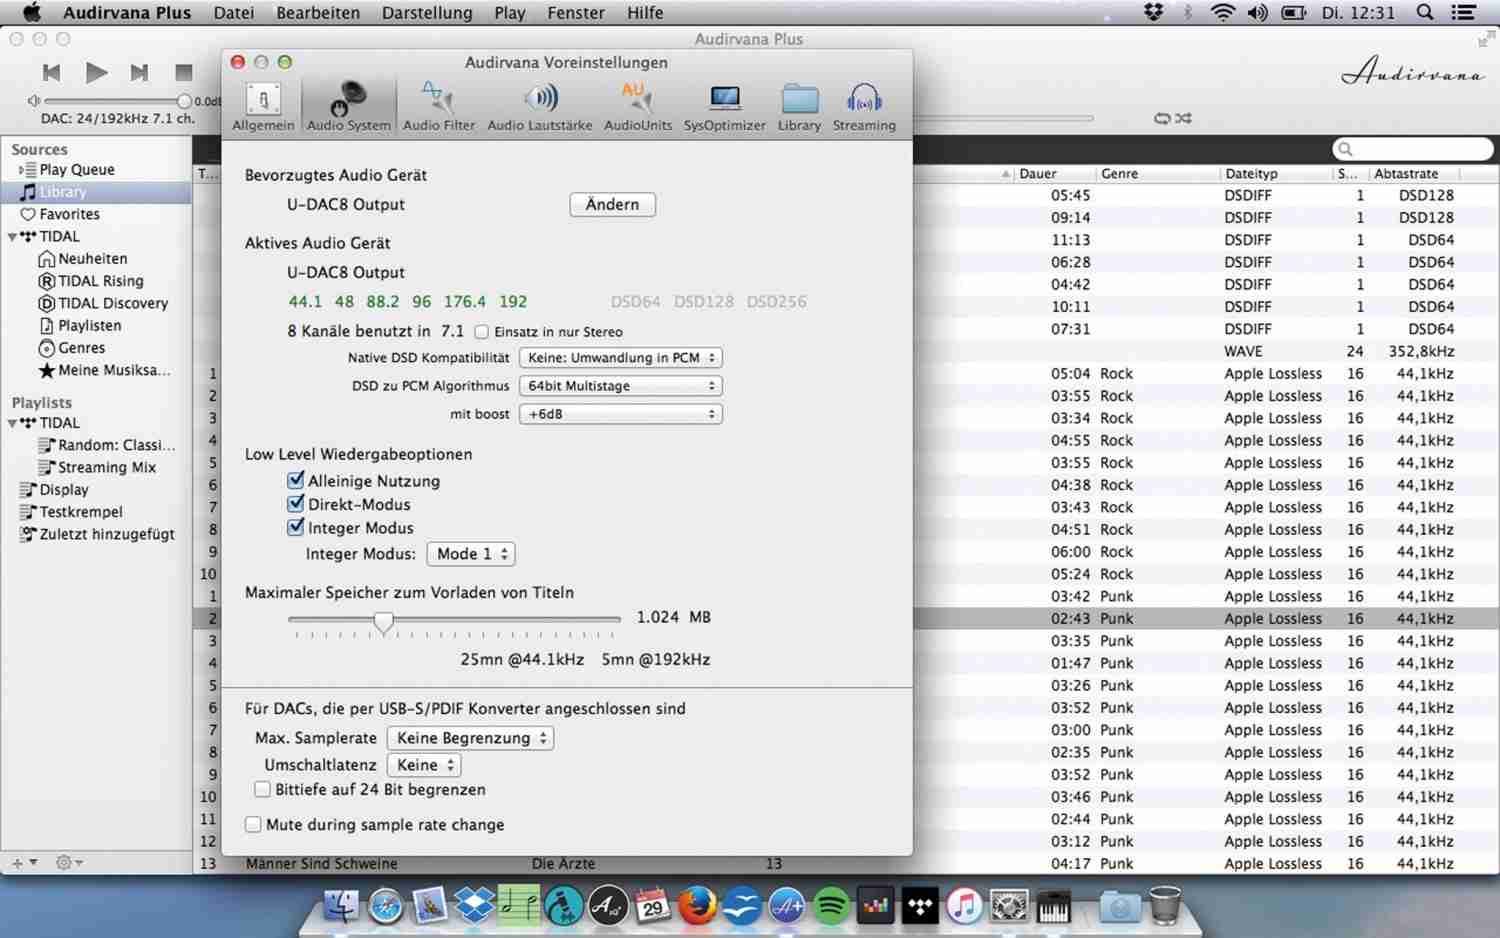
Task: Open the Allgemein preferences pane
Action: pos(263,107)
